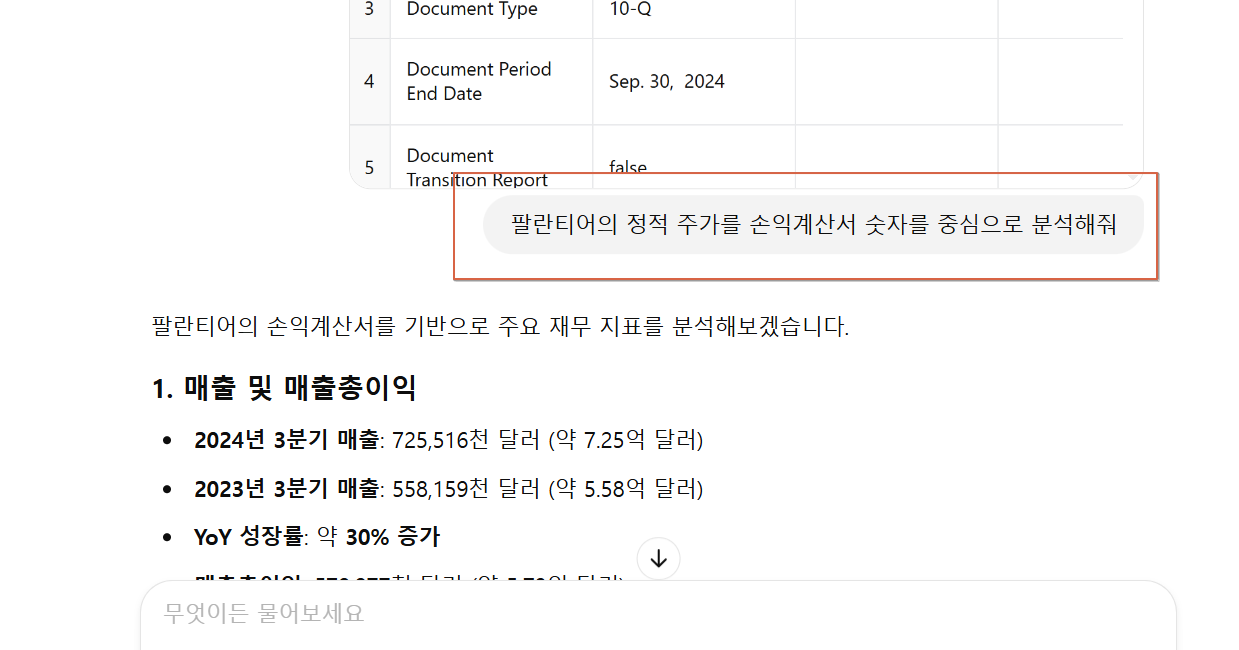Select the Sep. 30, 2024 date cell
Image resolution: width=1239 pixels, height=650 pixels.
point(667,81)
